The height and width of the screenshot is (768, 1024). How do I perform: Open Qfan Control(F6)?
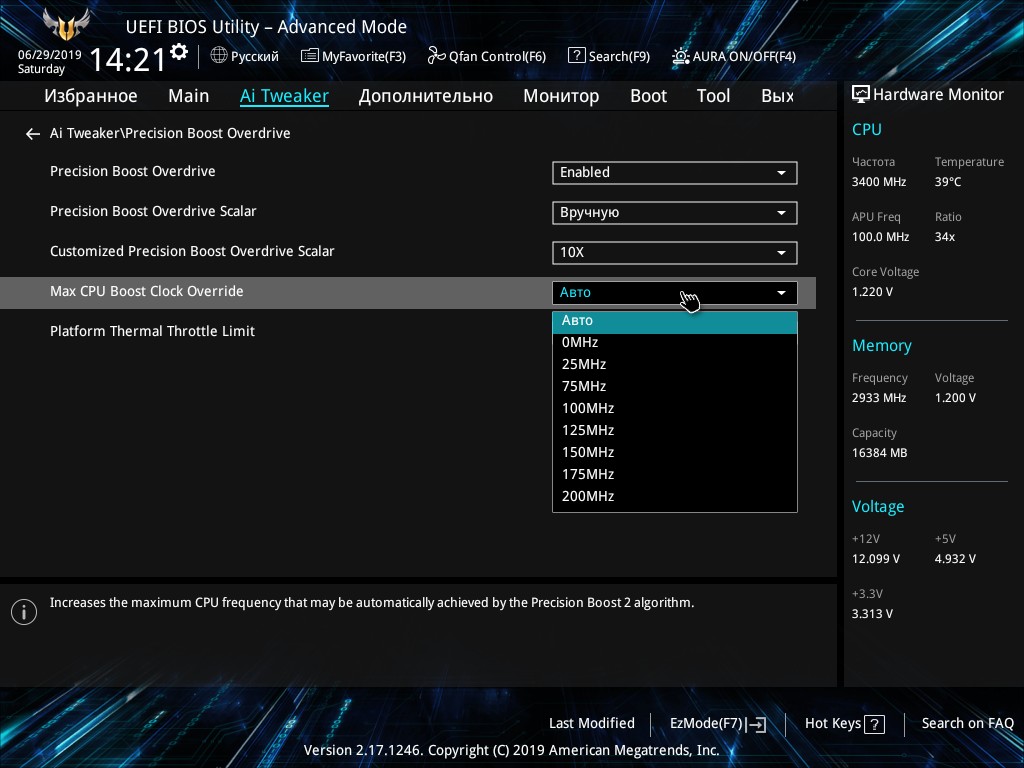(487, 56)
